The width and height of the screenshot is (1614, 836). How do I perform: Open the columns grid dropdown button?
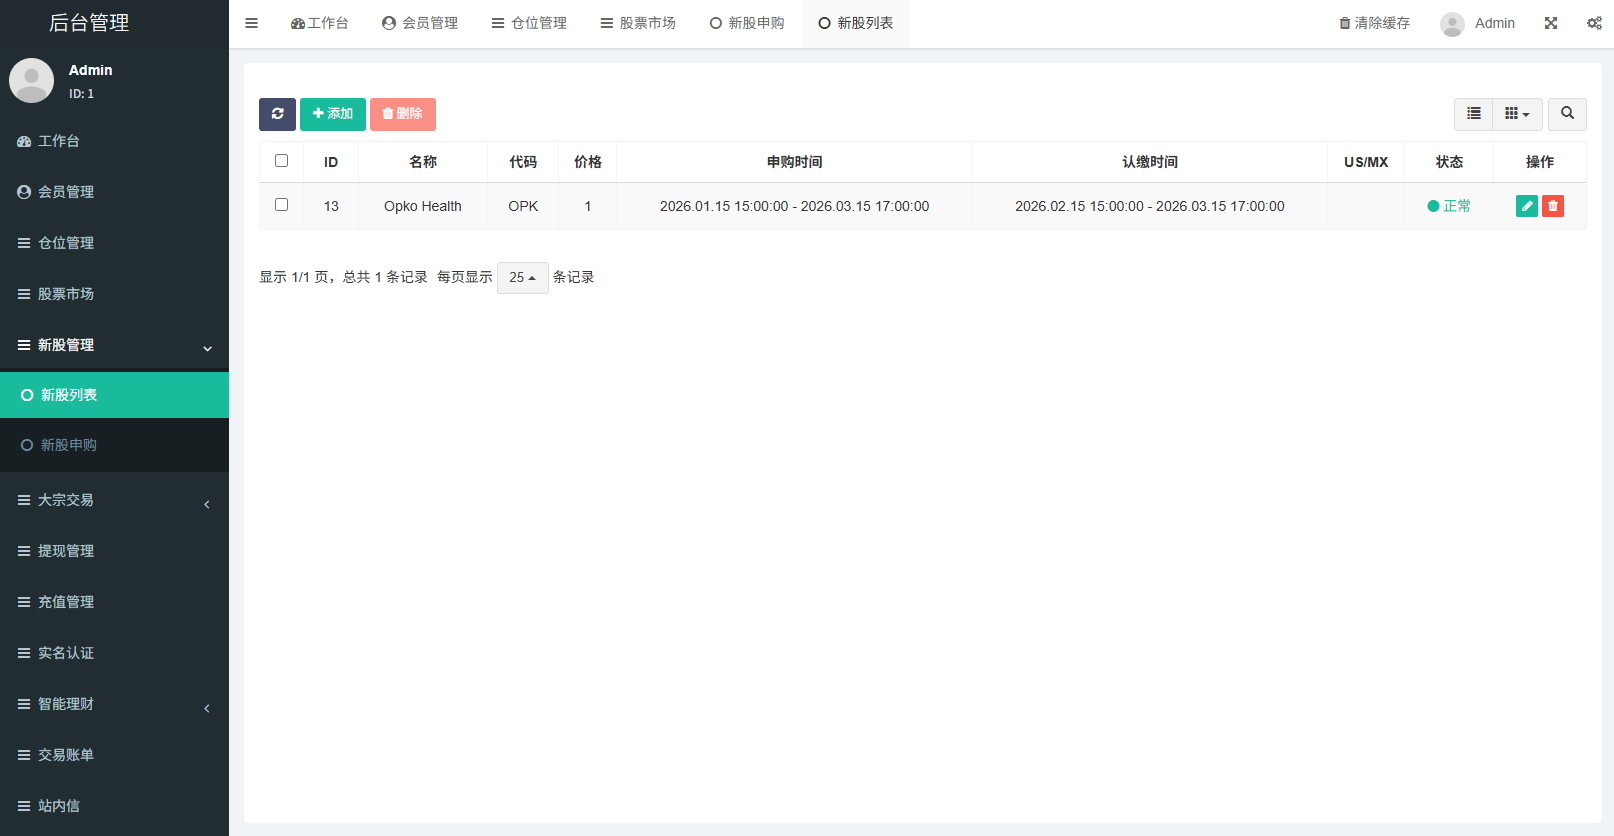click(x=1517, y=114)
